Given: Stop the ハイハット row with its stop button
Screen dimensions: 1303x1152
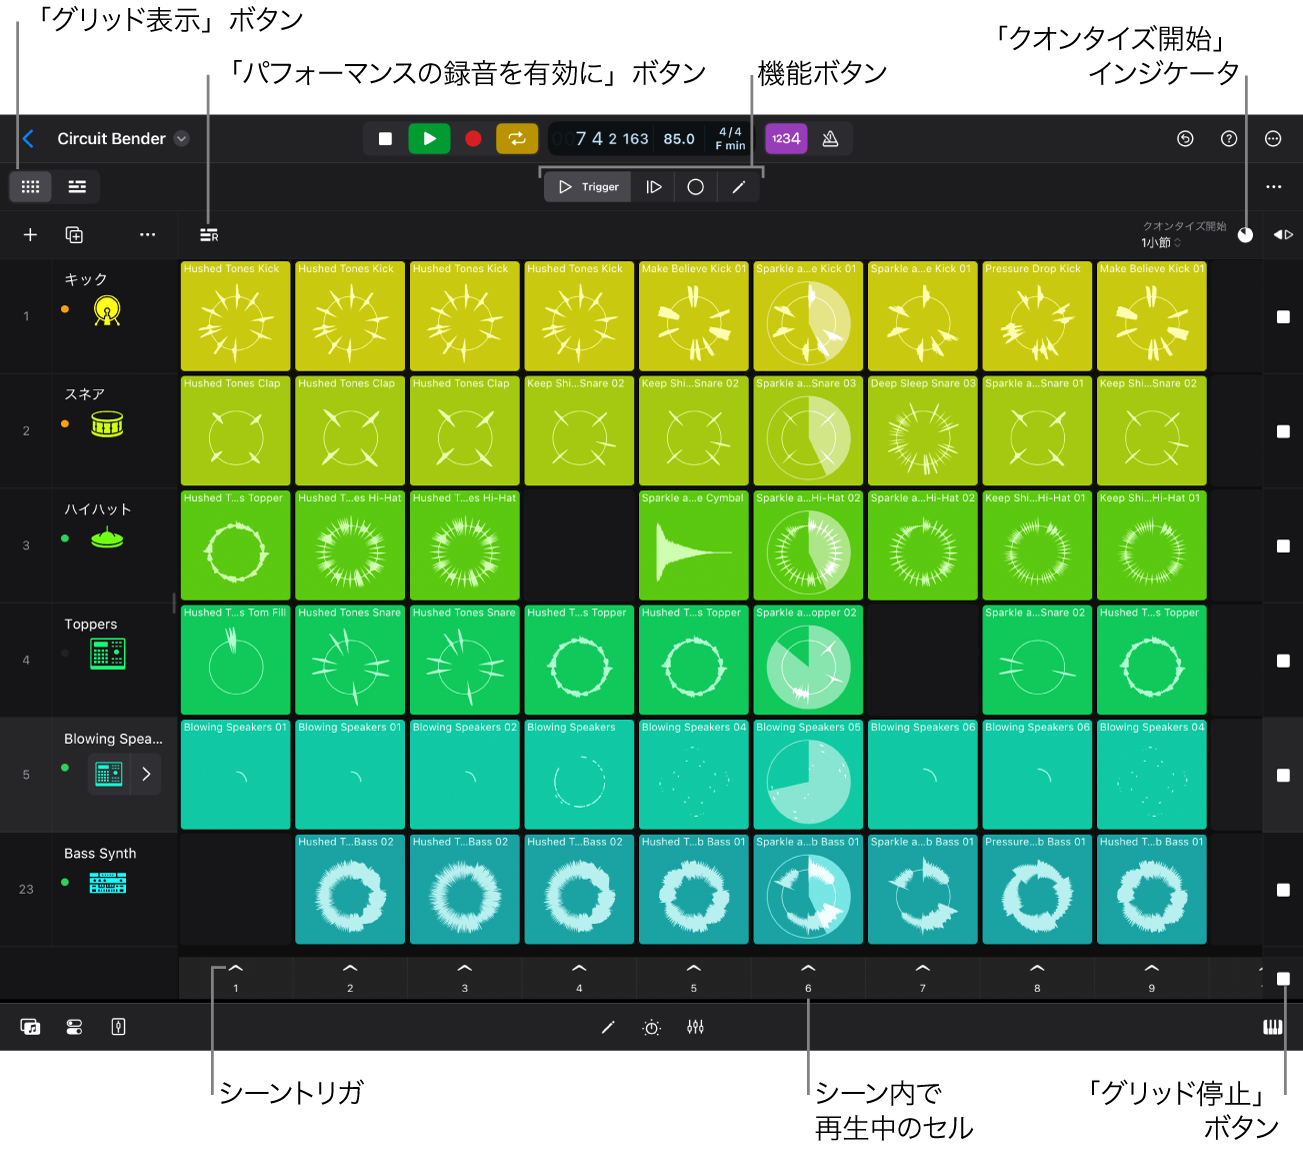Looking at the screenshot, I should click(1283, 546).
